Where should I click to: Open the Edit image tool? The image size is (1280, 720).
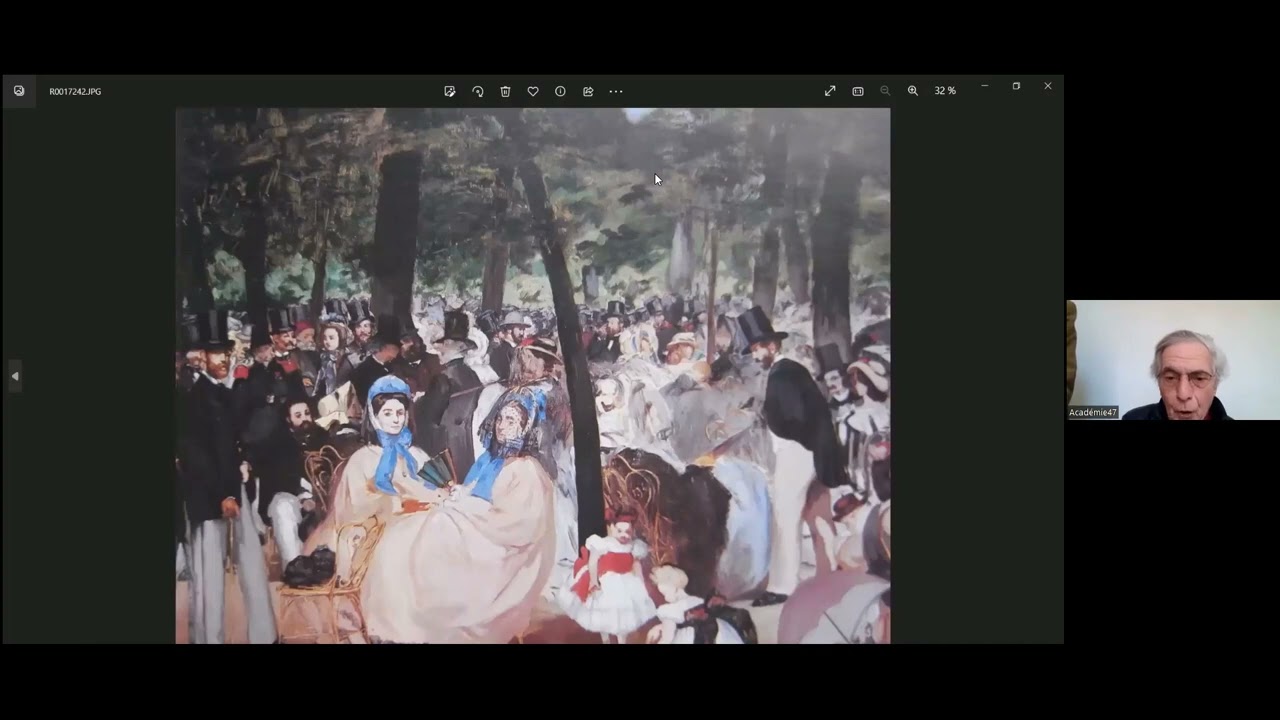(x=450, y=91)
